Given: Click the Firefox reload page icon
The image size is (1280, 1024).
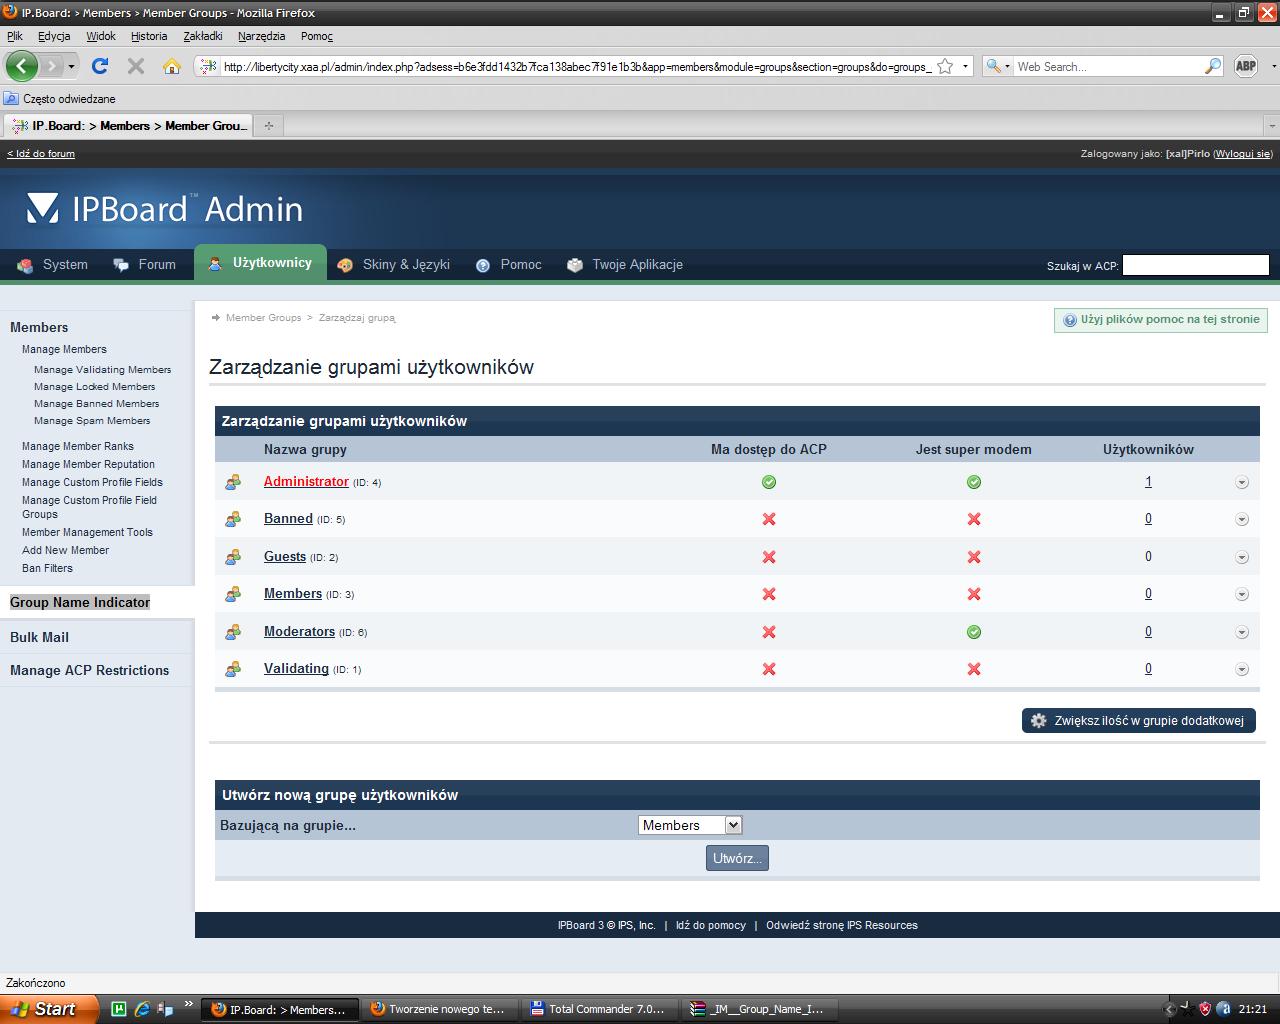Looking at the screenshot, I should tap(99, 66).
